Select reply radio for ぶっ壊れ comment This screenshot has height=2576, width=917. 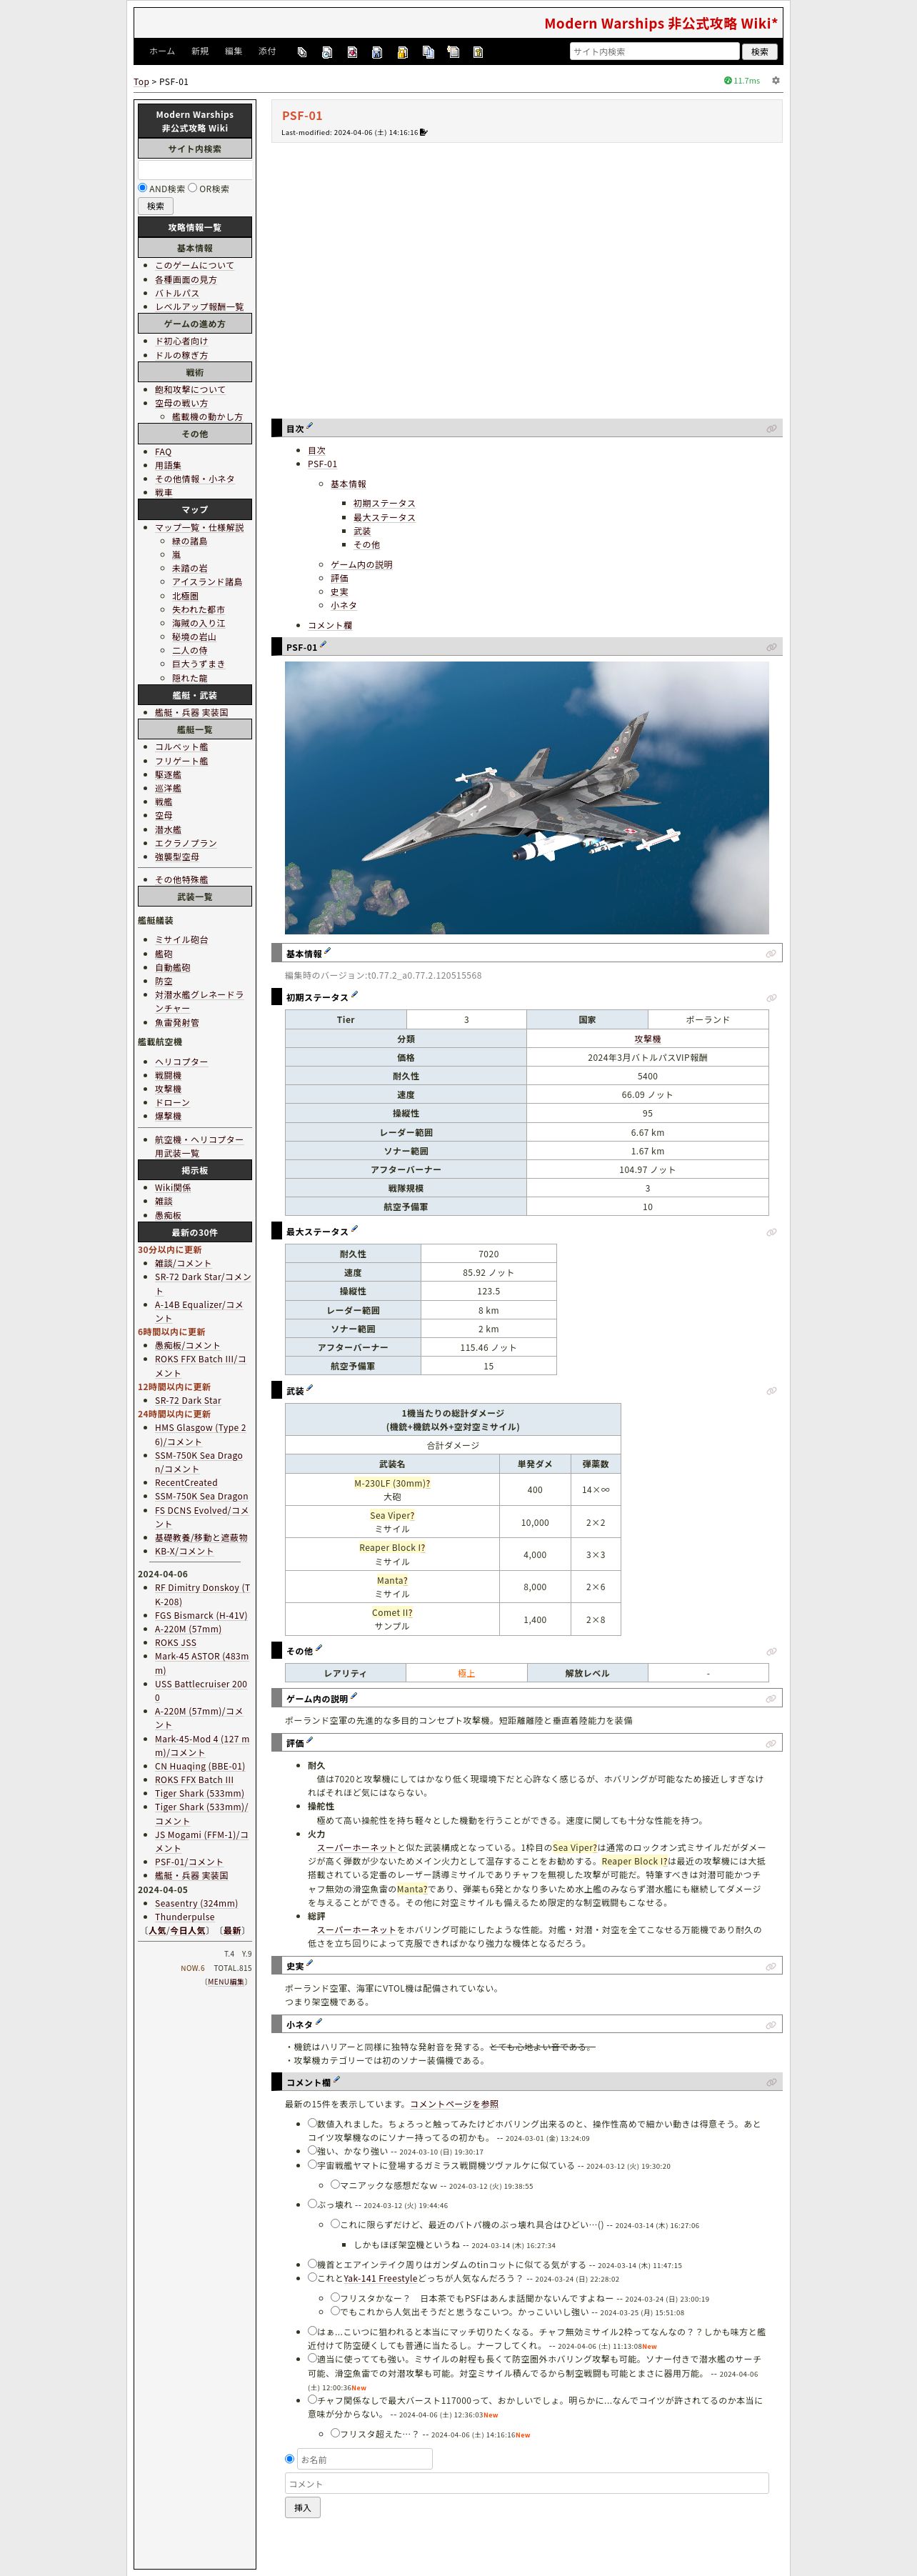coord(312,2203)
